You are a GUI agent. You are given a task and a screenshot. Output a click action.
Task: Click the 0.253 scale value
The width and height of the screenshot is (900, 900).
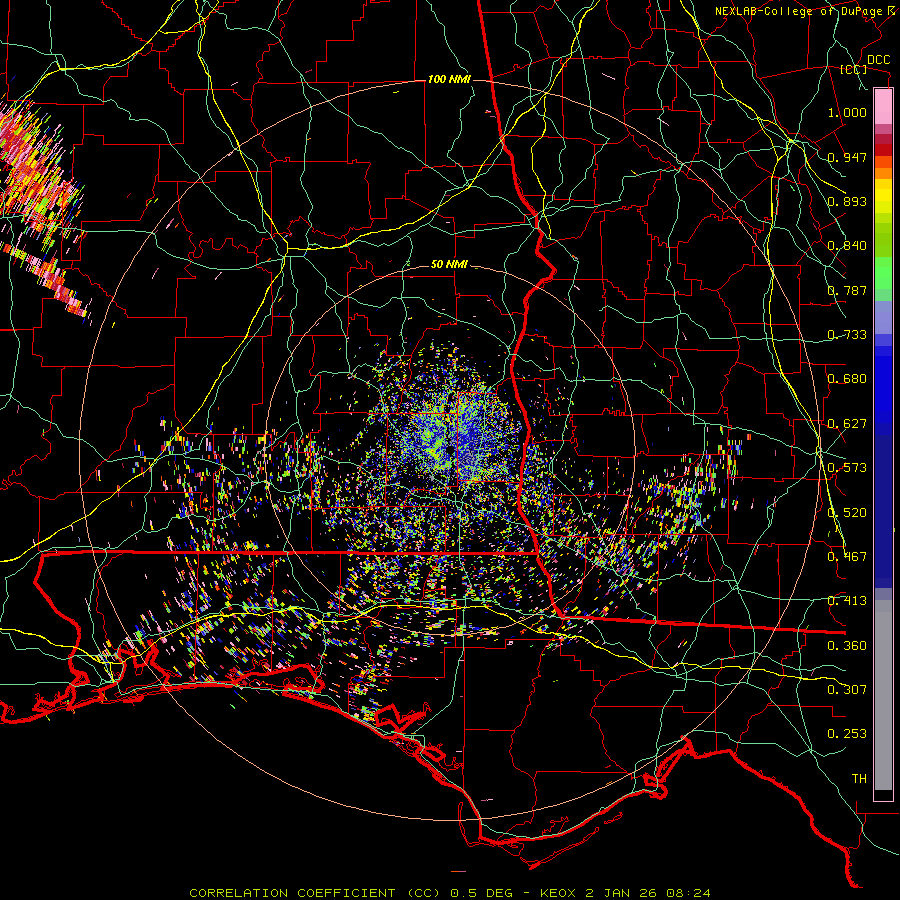coord(847,734)
